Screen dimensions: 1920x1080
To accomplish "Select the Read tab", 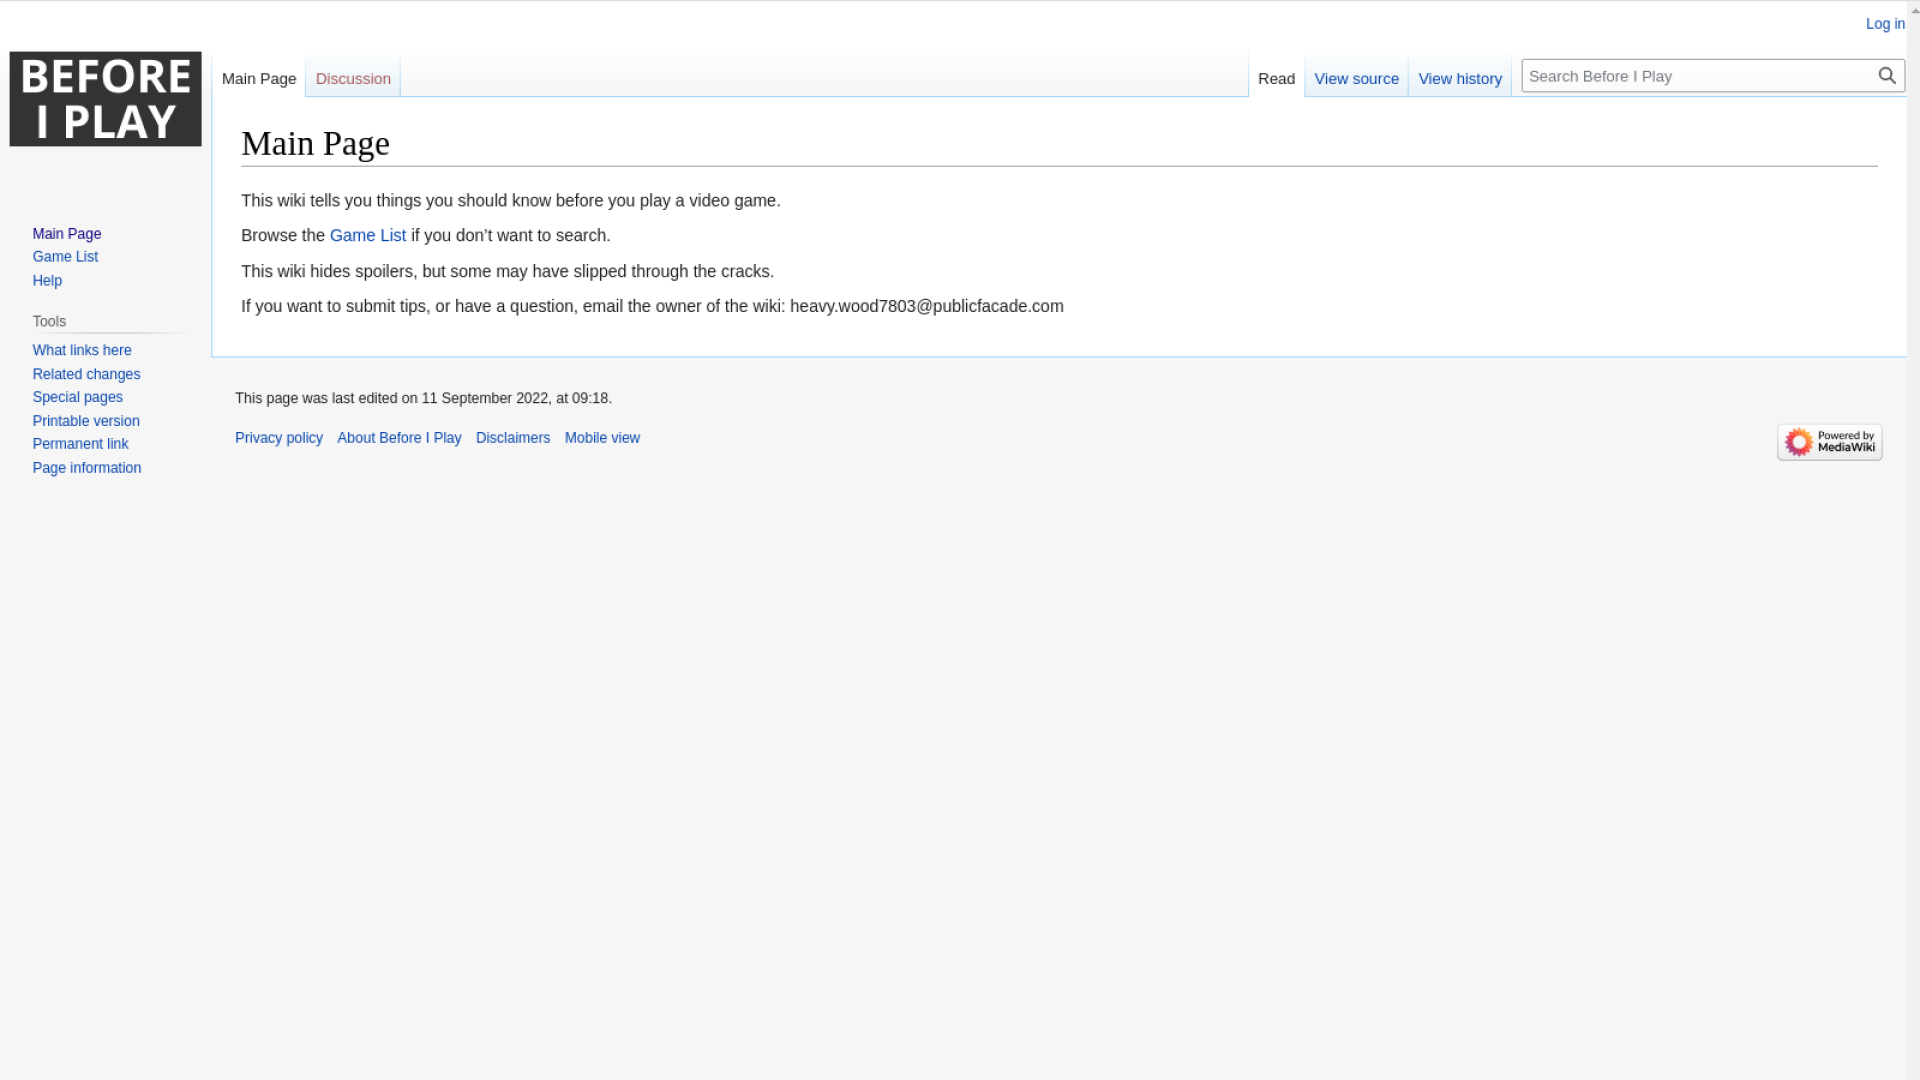I will pyautogui.click(x=1276, y=78).
